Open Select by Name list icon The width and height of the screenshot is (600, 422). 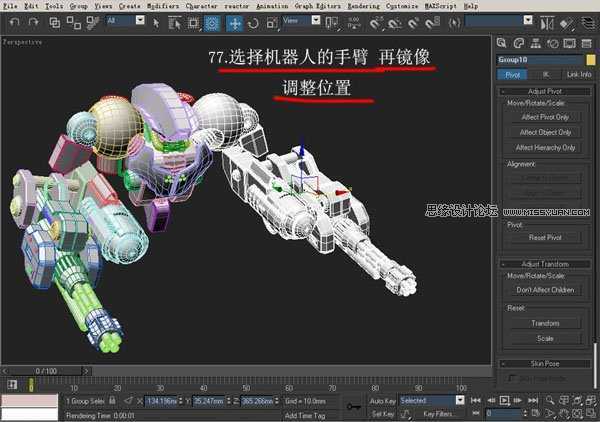pyautogui.click(x=174, y=23)
